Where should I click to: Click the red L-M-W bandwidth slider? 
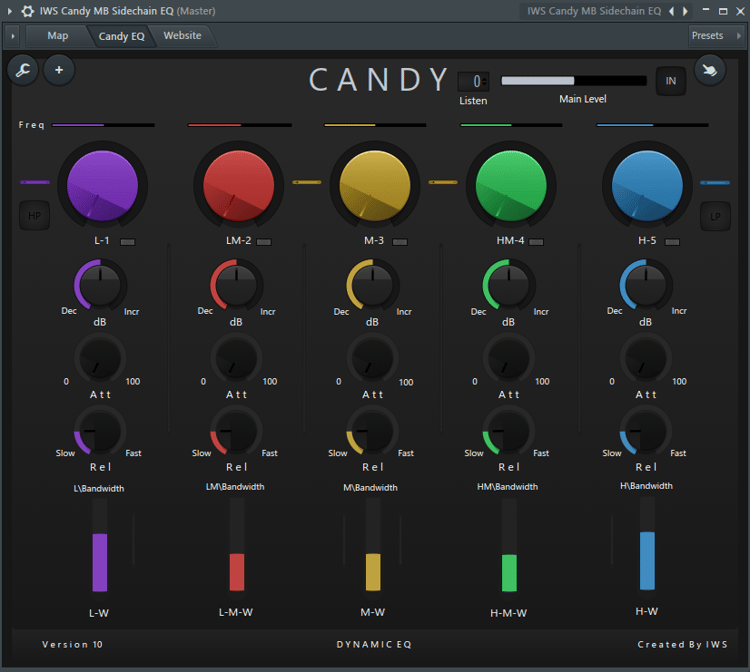237,546
